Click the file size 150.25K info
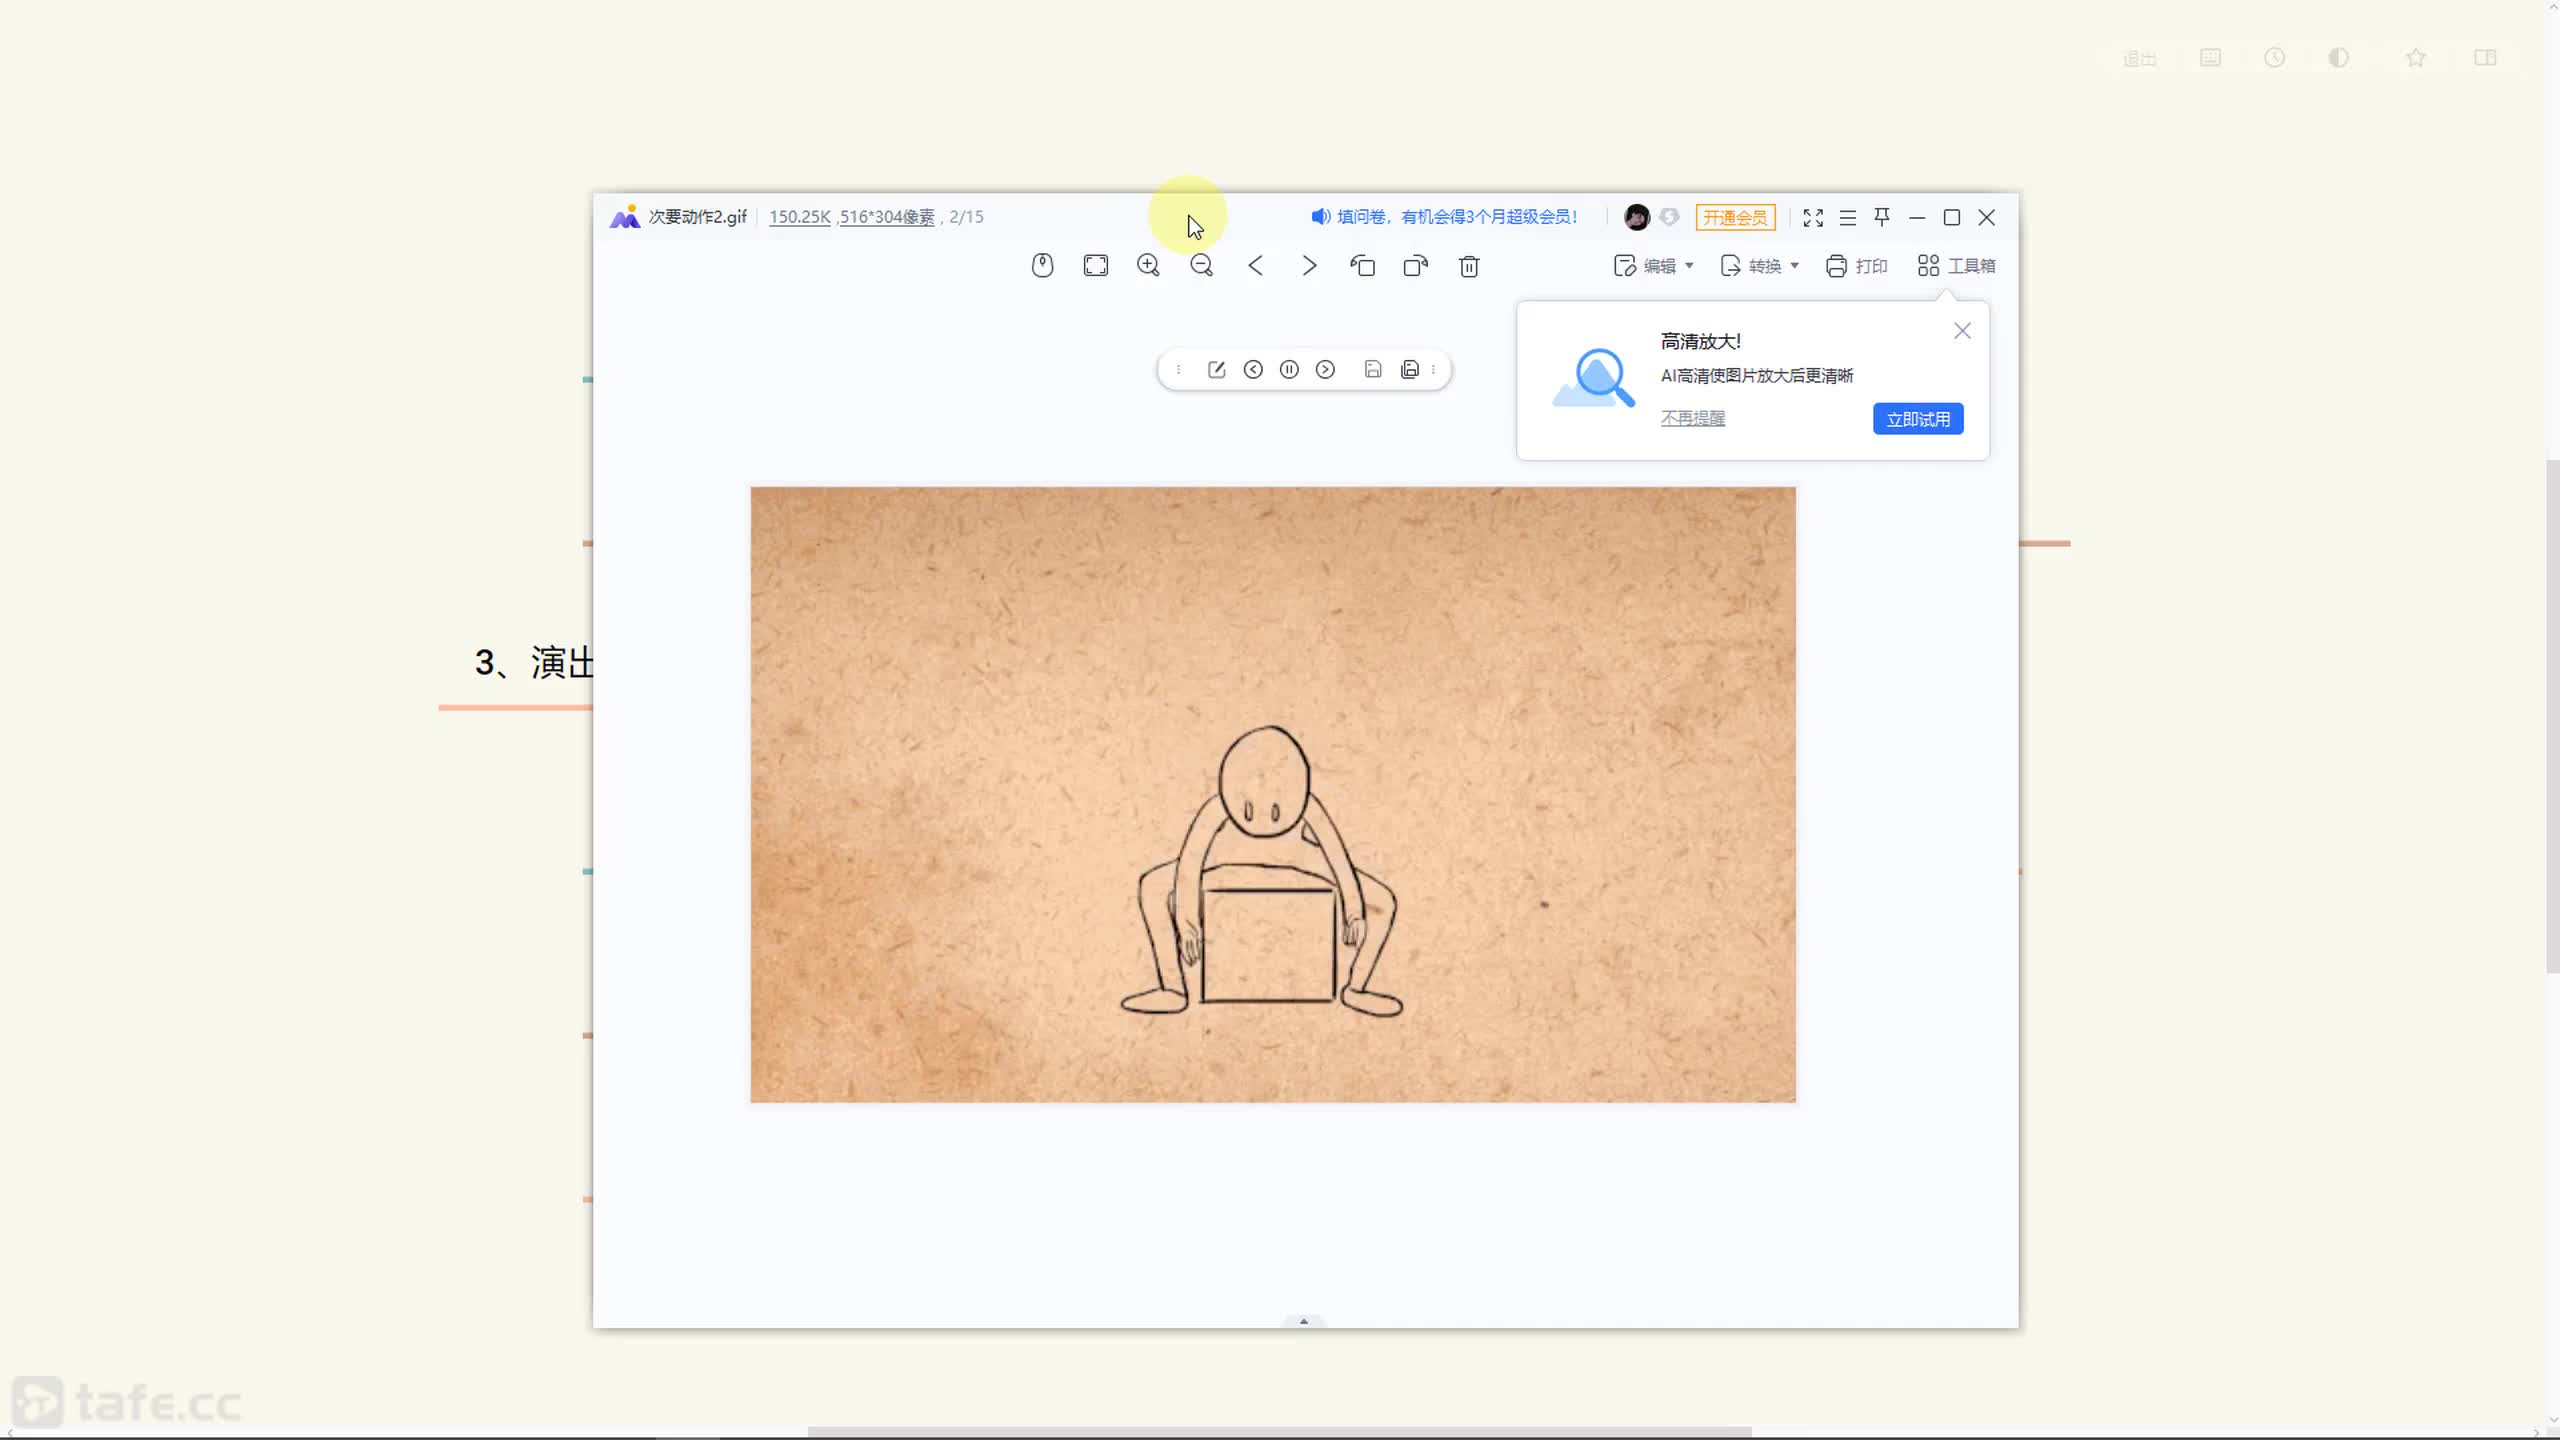Image resolution: width=2560 pixels, height=1440 pixels. pos(799,217)
